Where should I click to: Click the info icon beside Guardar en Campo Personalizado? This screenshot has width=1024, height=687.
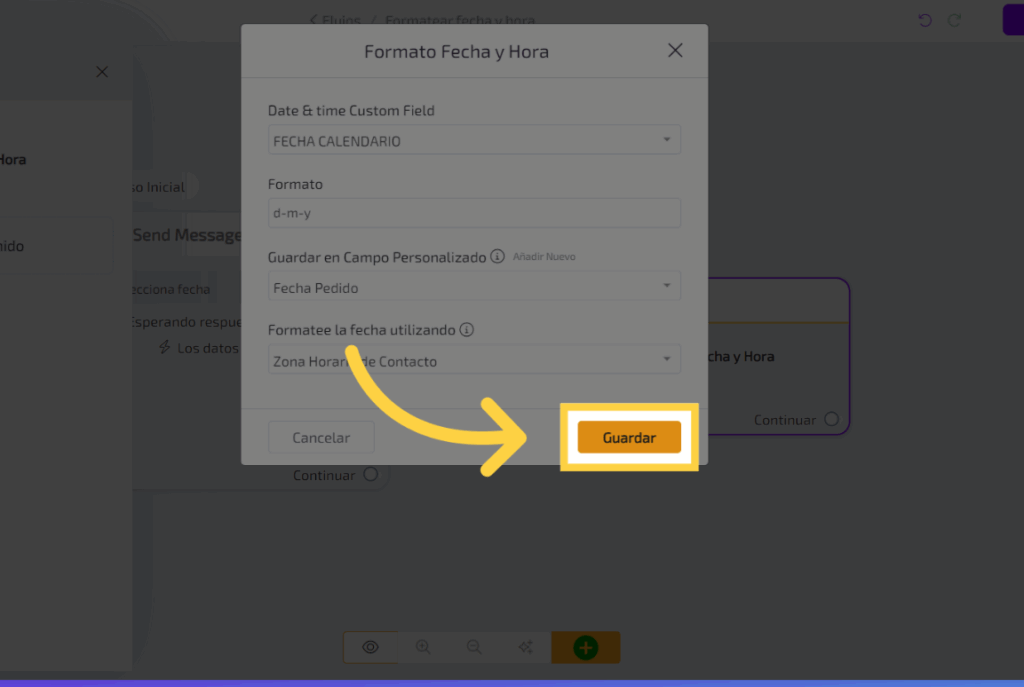coord(496,257)
